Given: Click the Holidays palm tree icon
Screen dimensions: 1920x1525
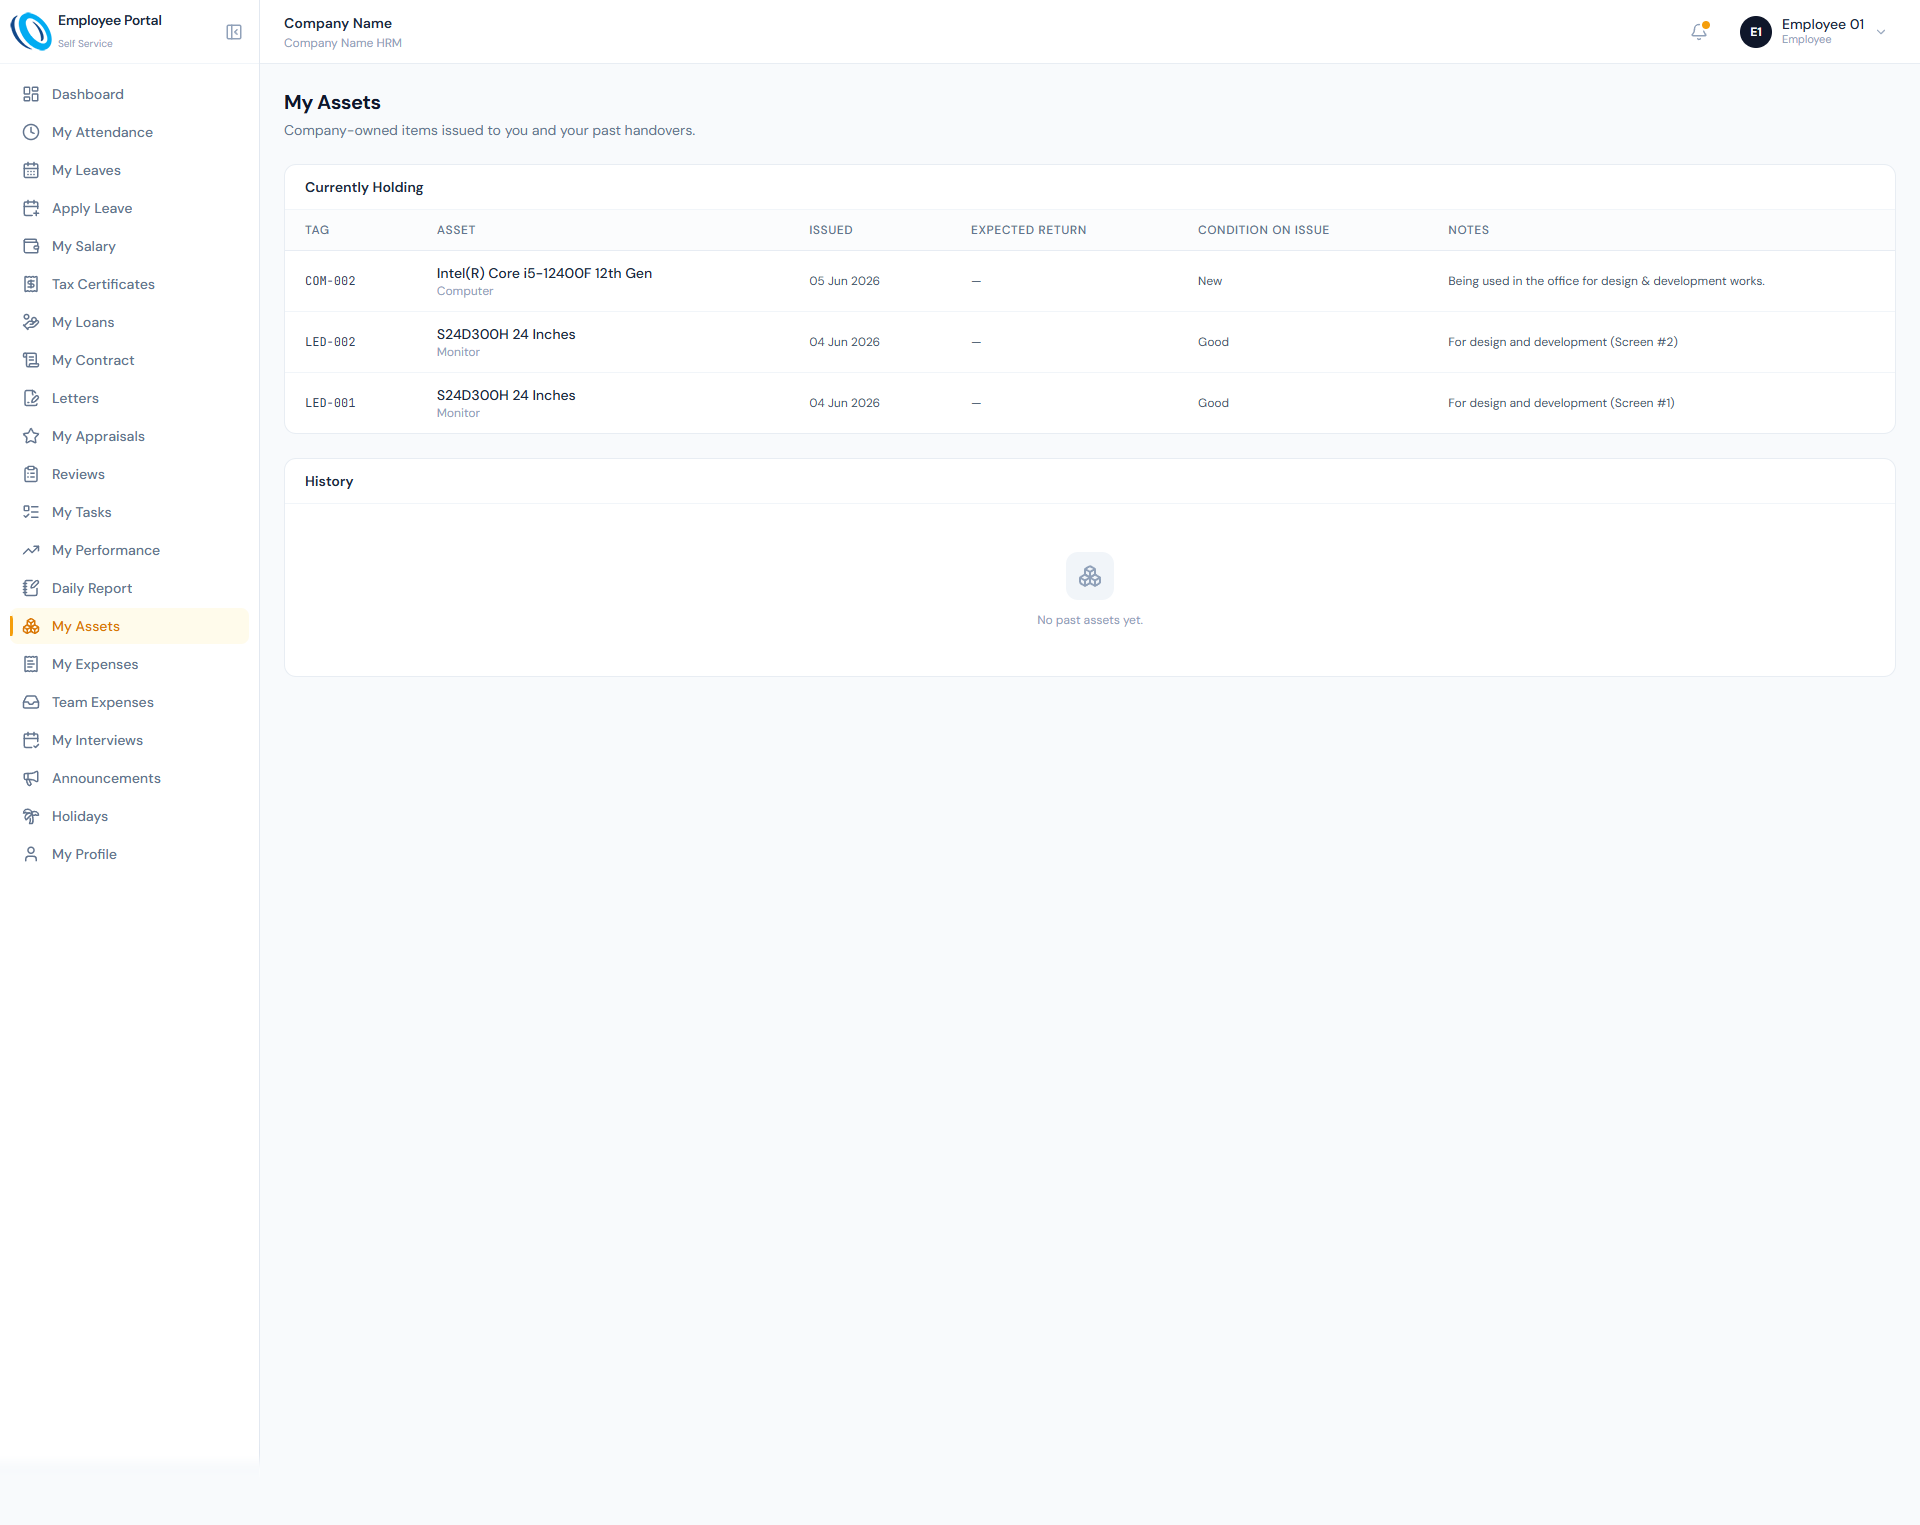Looking at the screenshot, I should 31,816.
